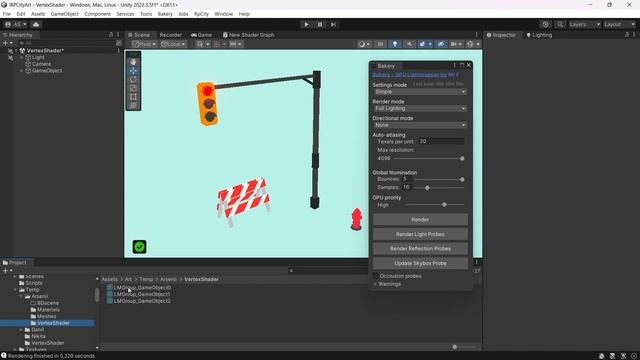Screen dimensions: 640x360
Task: Click the Render Light Probes button
Action: (420, 234)
